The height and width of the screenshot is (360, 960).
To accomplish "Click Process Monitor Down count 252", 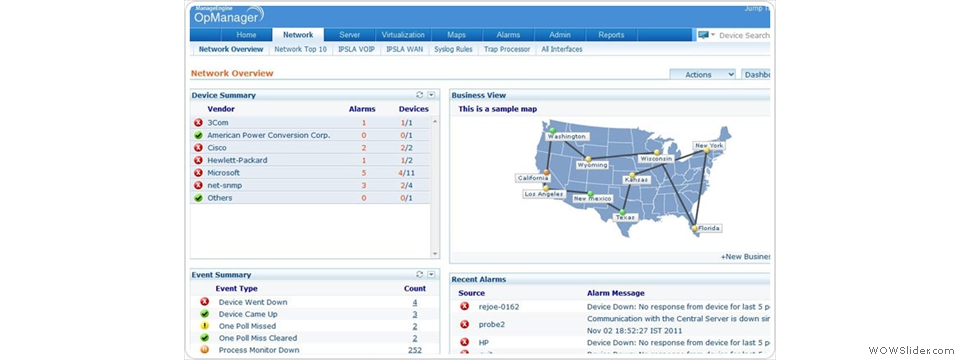I will pyautogui.click(x=414, y=350).
